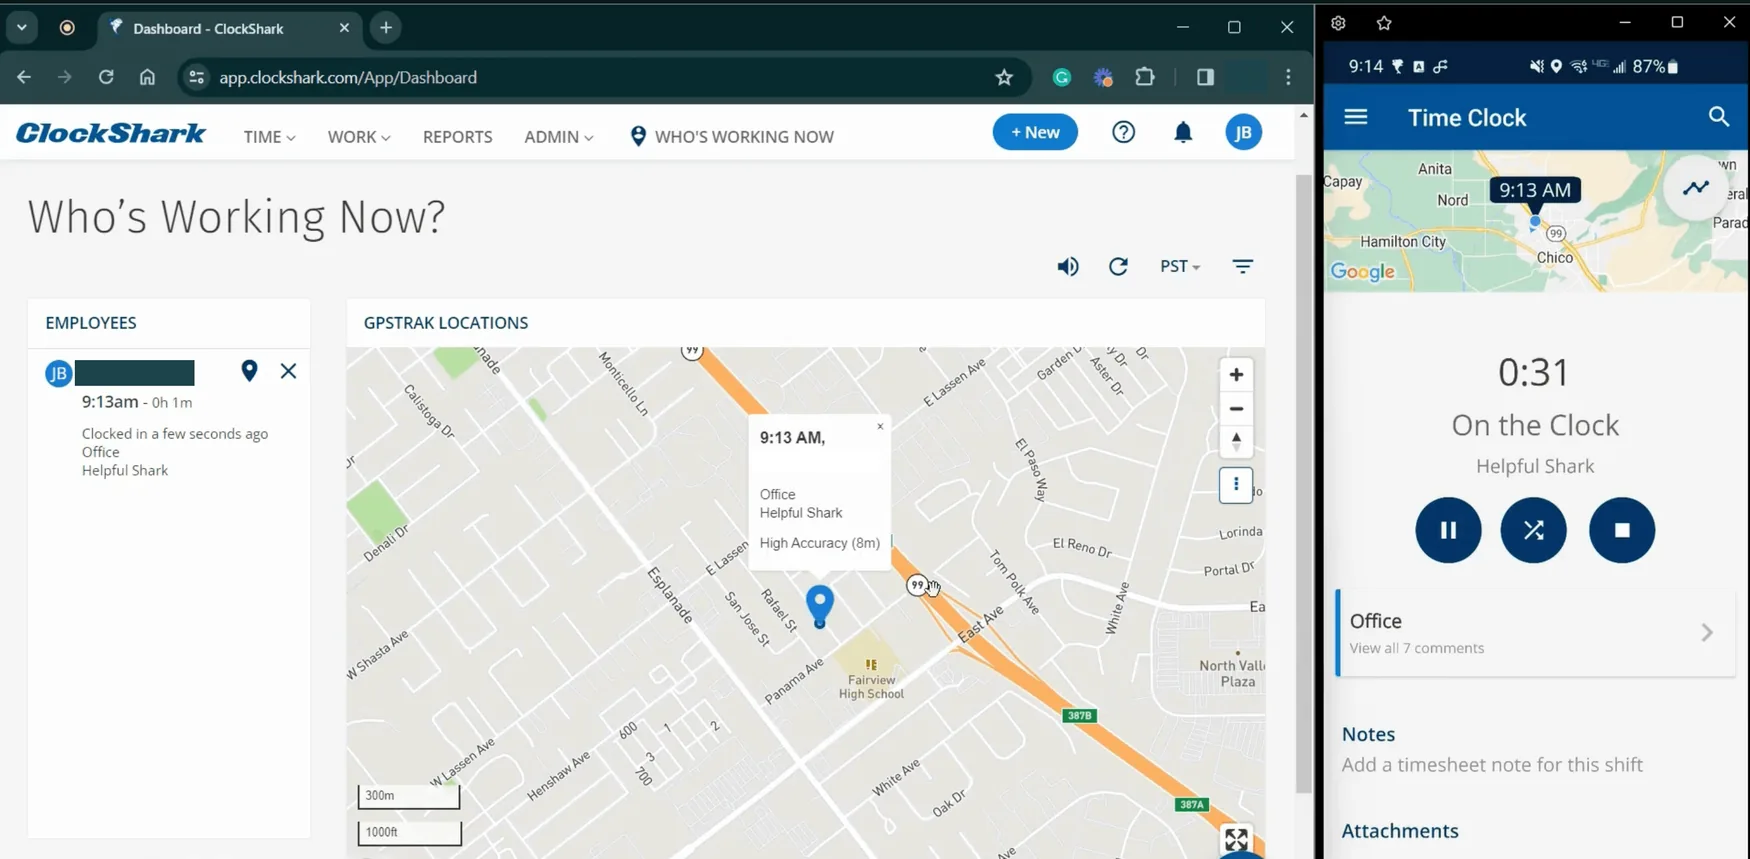Screen dimensions: 1750x859
Task: Open Chrome three-dot menu
Action: pos(1288,77)
